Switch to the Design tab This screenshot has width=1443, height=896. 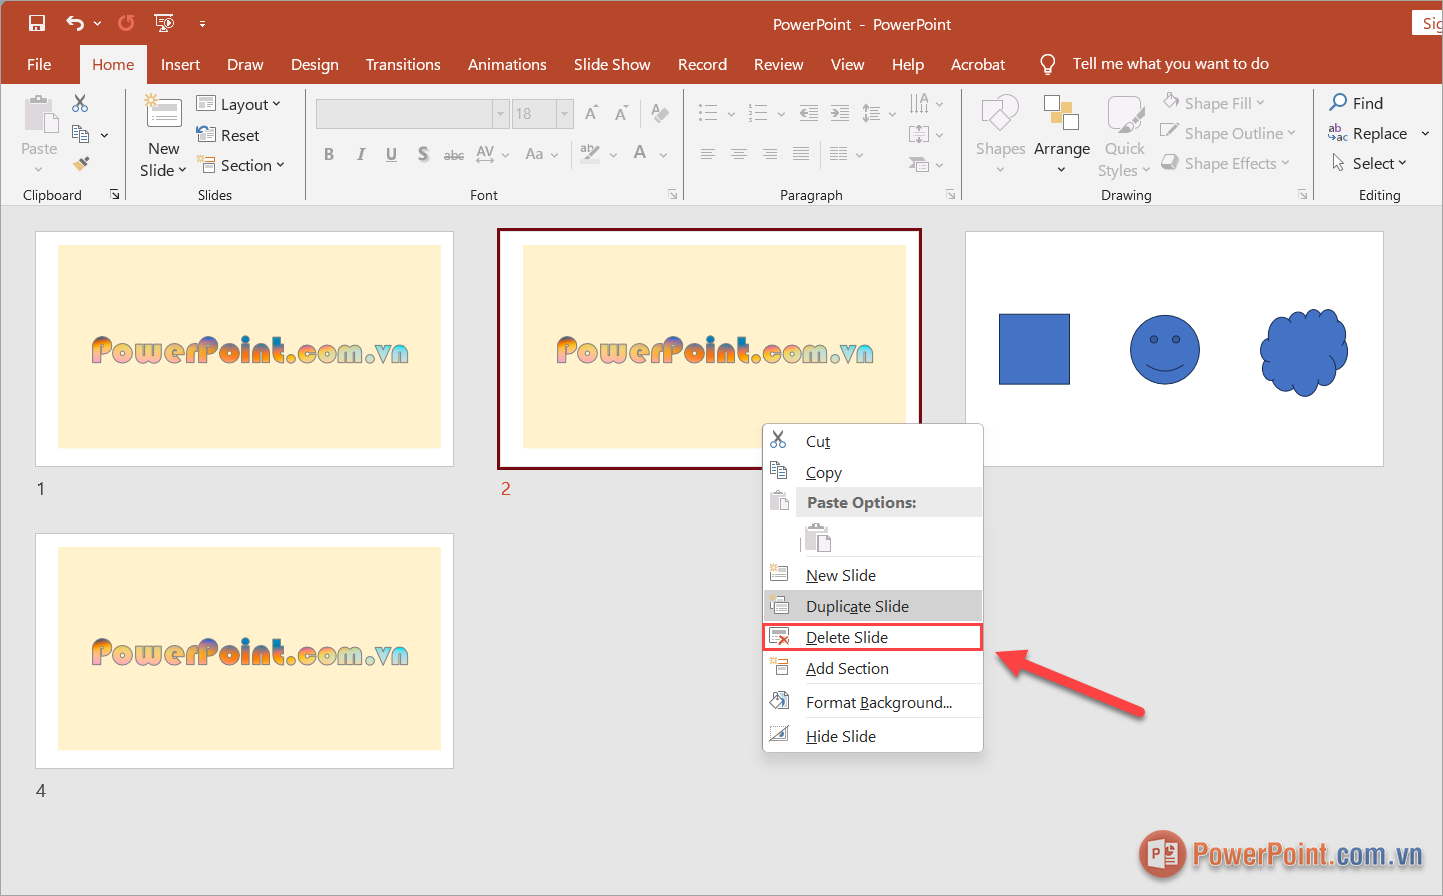(315, 64)
